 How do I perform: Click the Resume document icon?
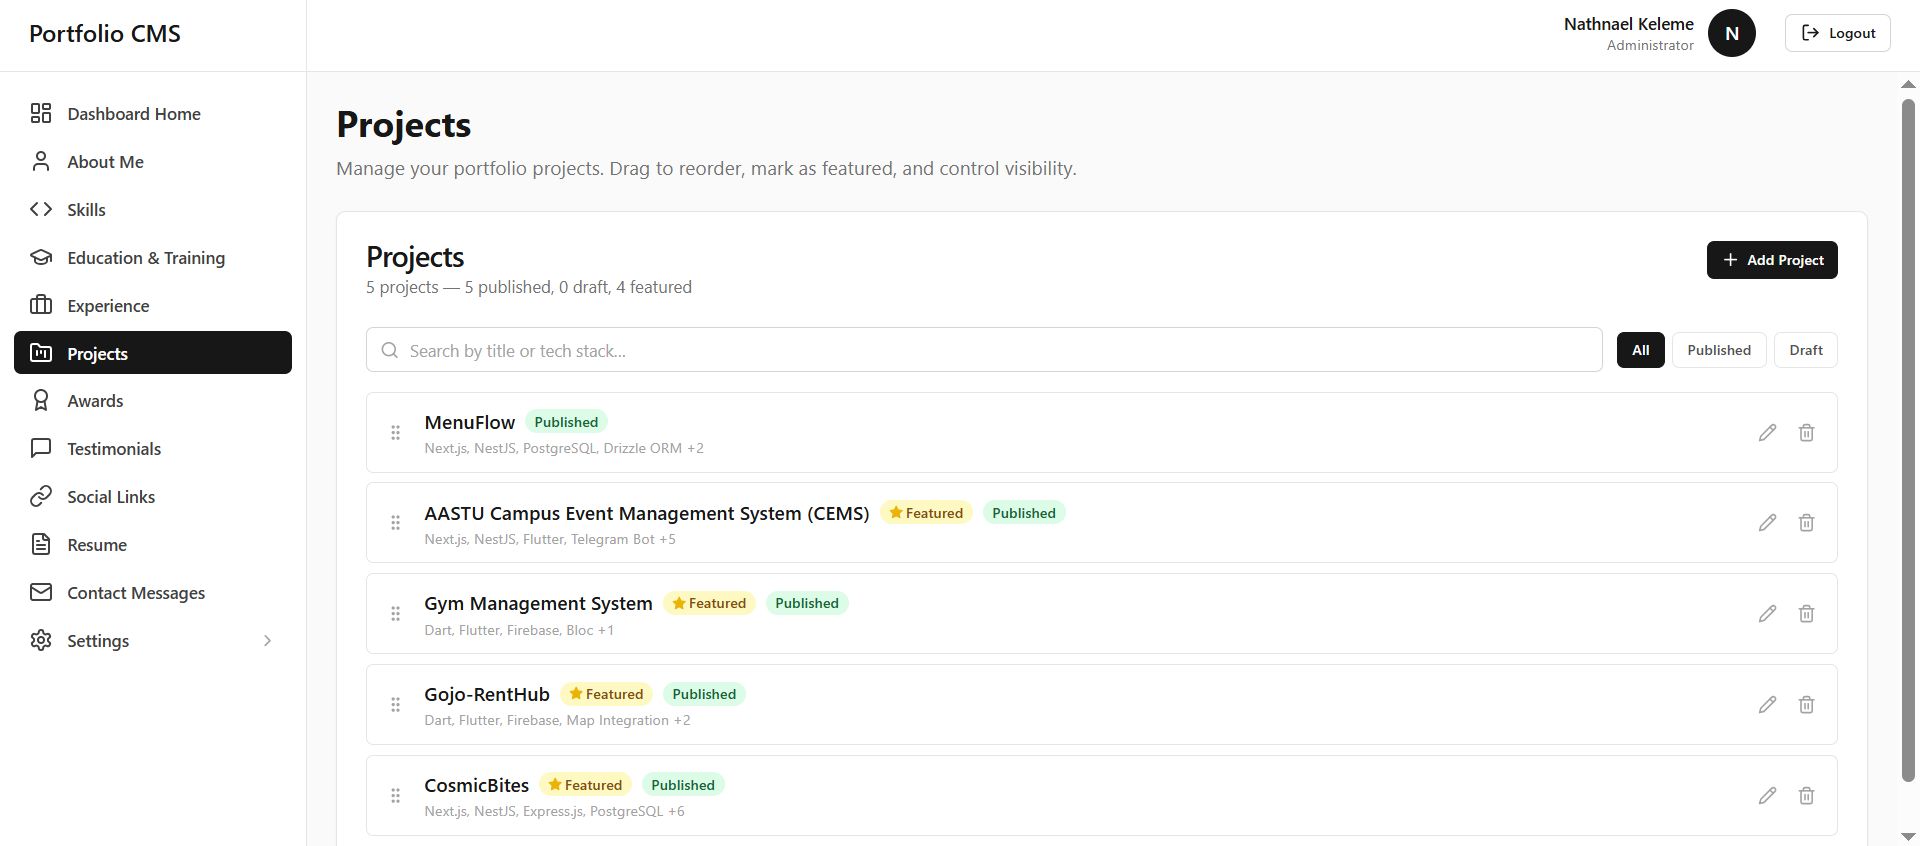point(41,544)
